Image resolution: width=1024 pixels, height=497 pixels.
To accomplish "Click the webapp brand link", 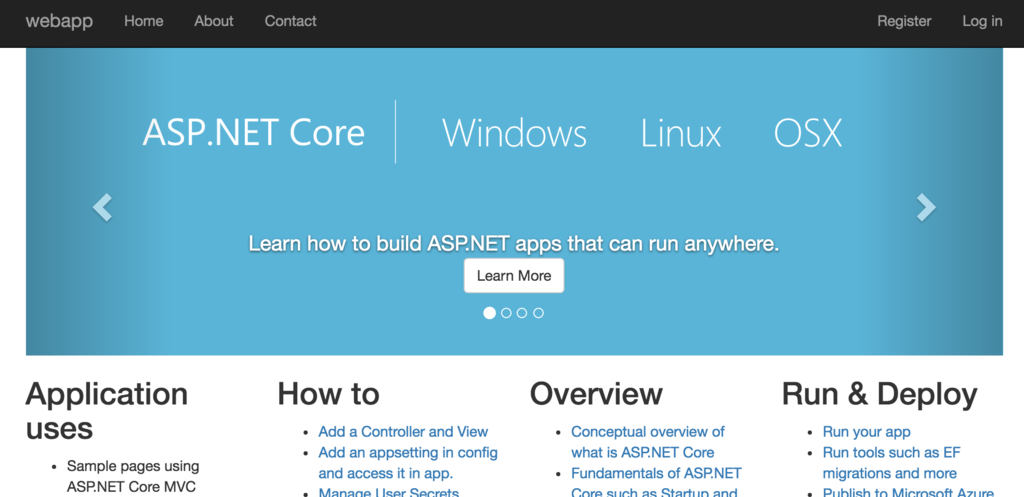I will pos(59,21).
